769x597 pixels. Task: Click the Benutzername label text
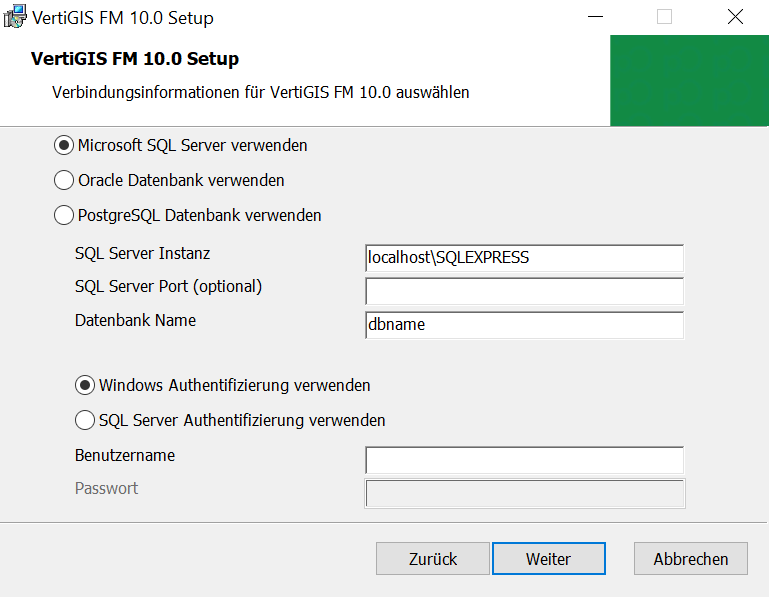[x=125, y=456]
